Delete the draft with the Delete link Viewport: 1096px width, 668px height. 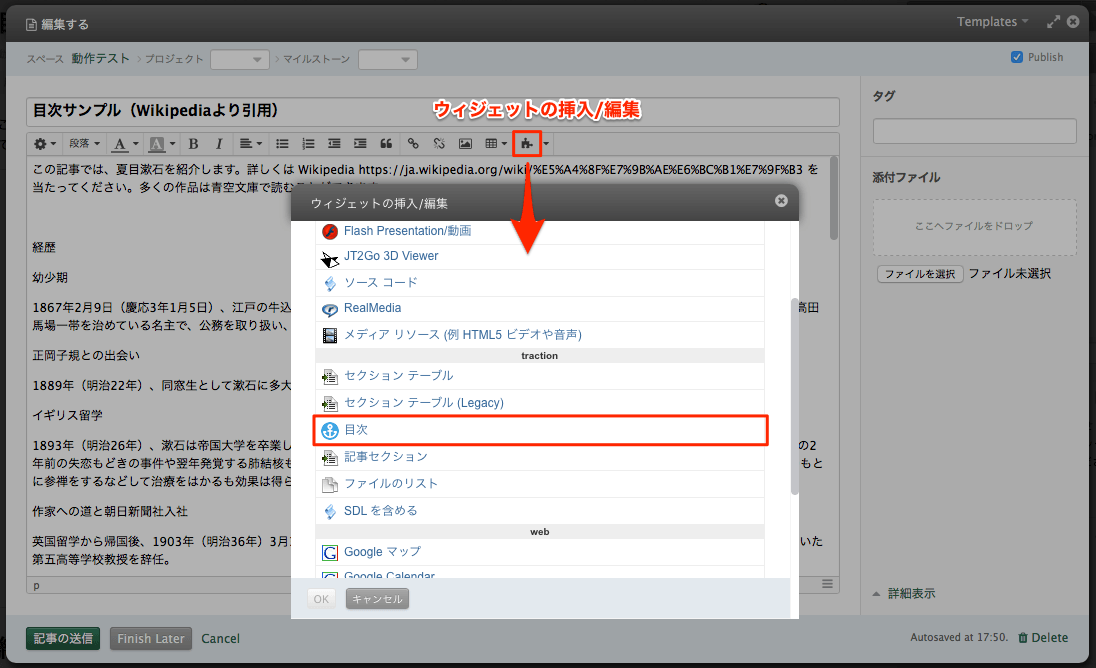[x=1043, y=637]
